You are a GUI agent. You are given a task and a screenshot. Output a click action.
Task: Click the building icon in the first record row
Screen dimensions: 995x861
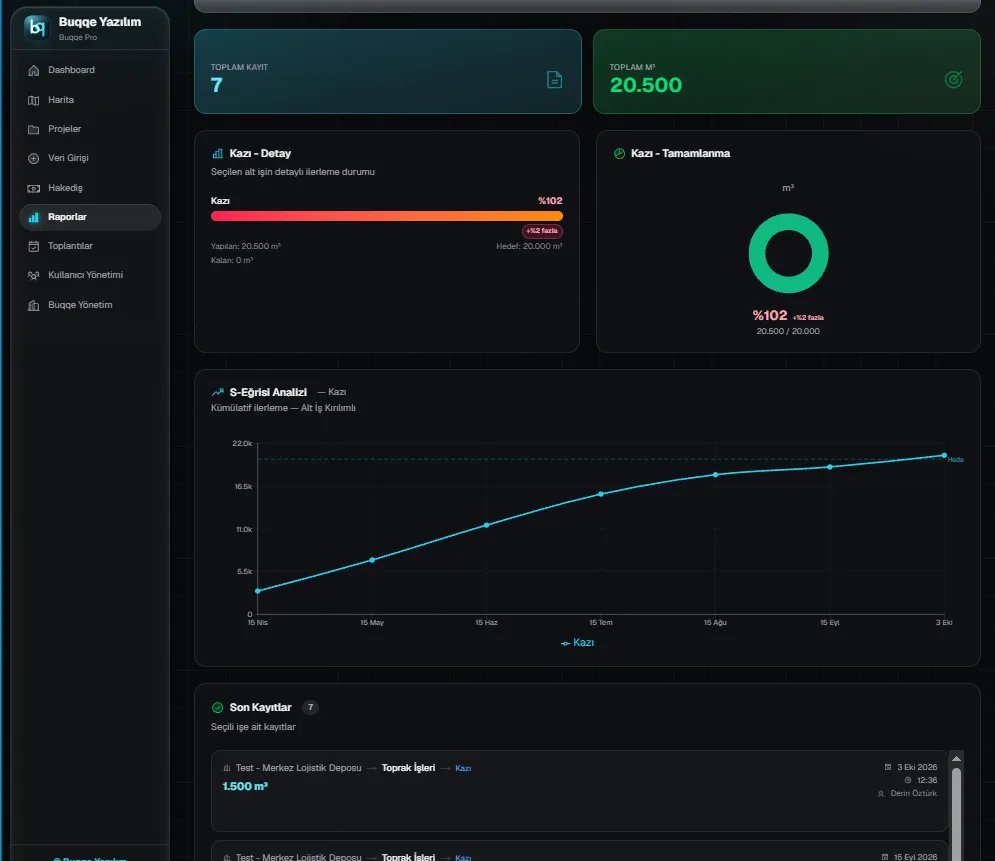point(227,768)
